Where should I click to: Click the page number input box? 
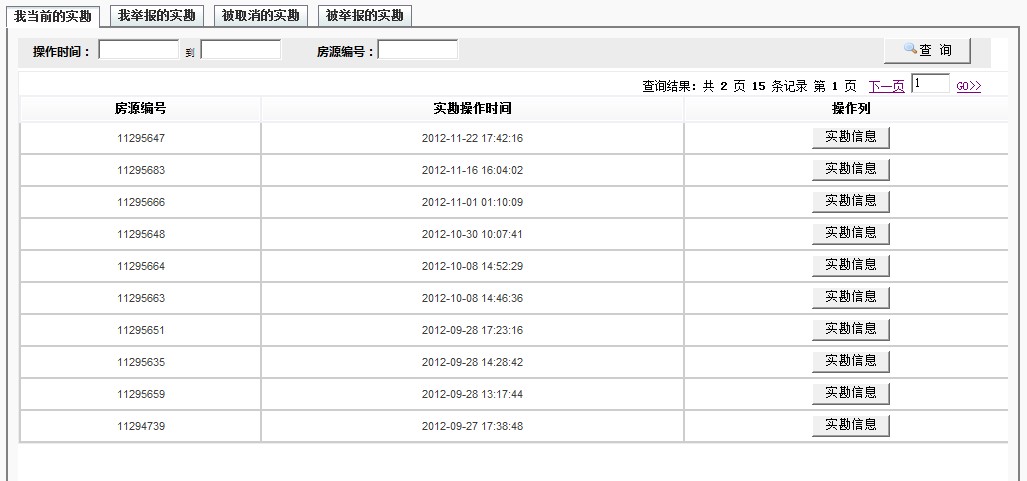point(931,83)
